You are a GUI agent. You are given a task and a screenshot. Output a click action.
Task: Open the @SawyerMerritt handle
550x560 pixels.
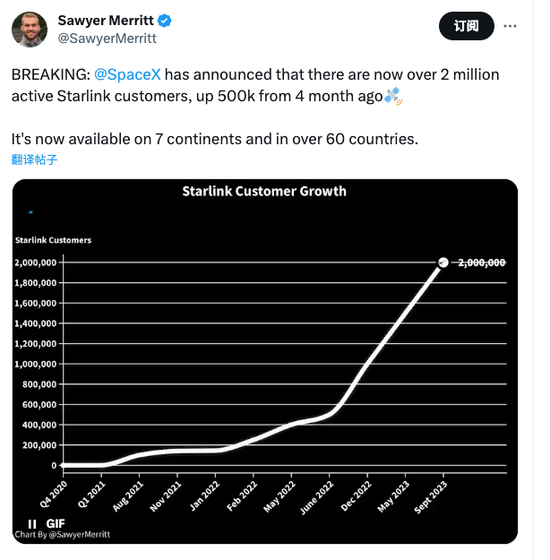coord(107,38)
